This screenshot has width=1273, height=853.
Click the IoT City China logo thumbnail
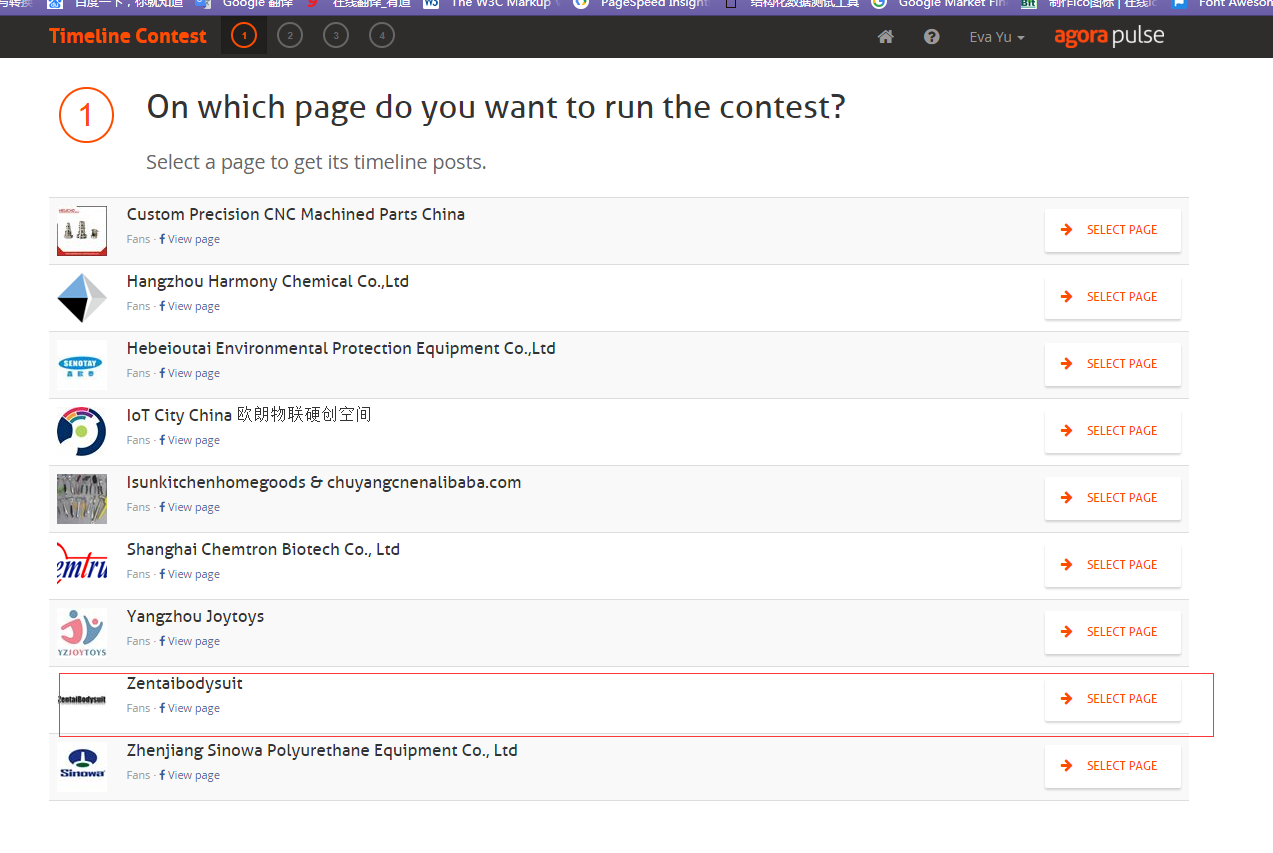pyautogui.click(x=82, y=432)
